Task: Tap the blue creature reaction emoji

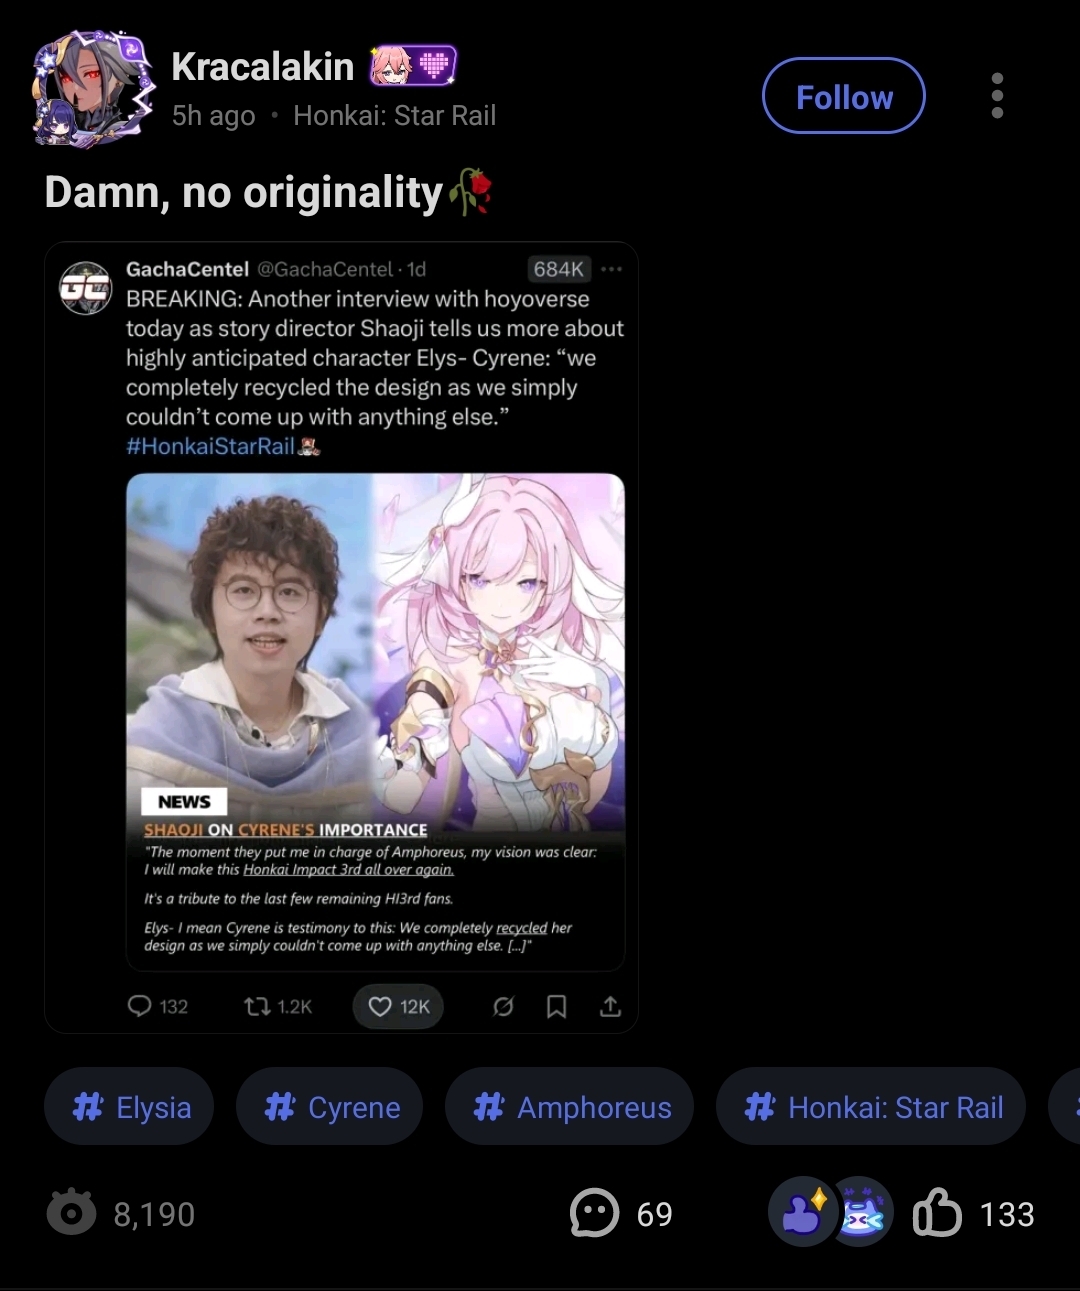Action: [861, 1212]
